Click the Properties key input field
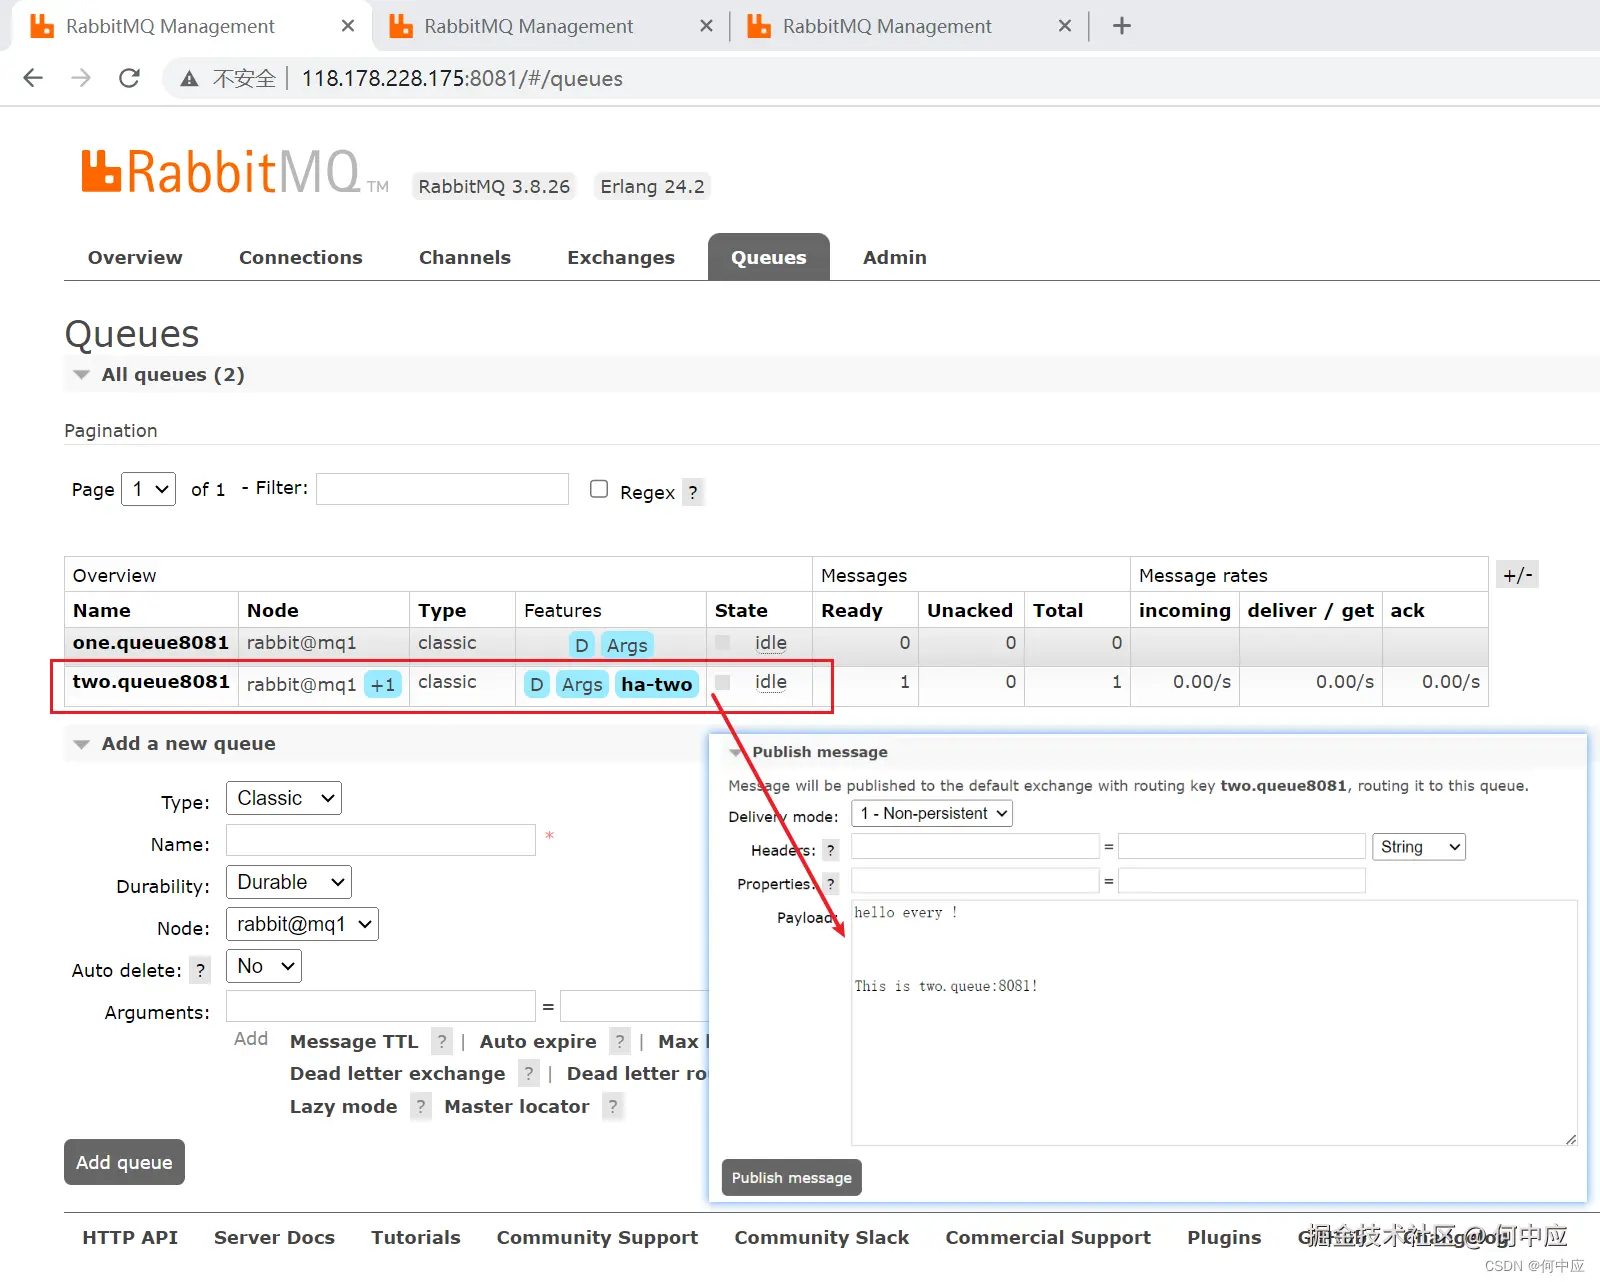 975,880
